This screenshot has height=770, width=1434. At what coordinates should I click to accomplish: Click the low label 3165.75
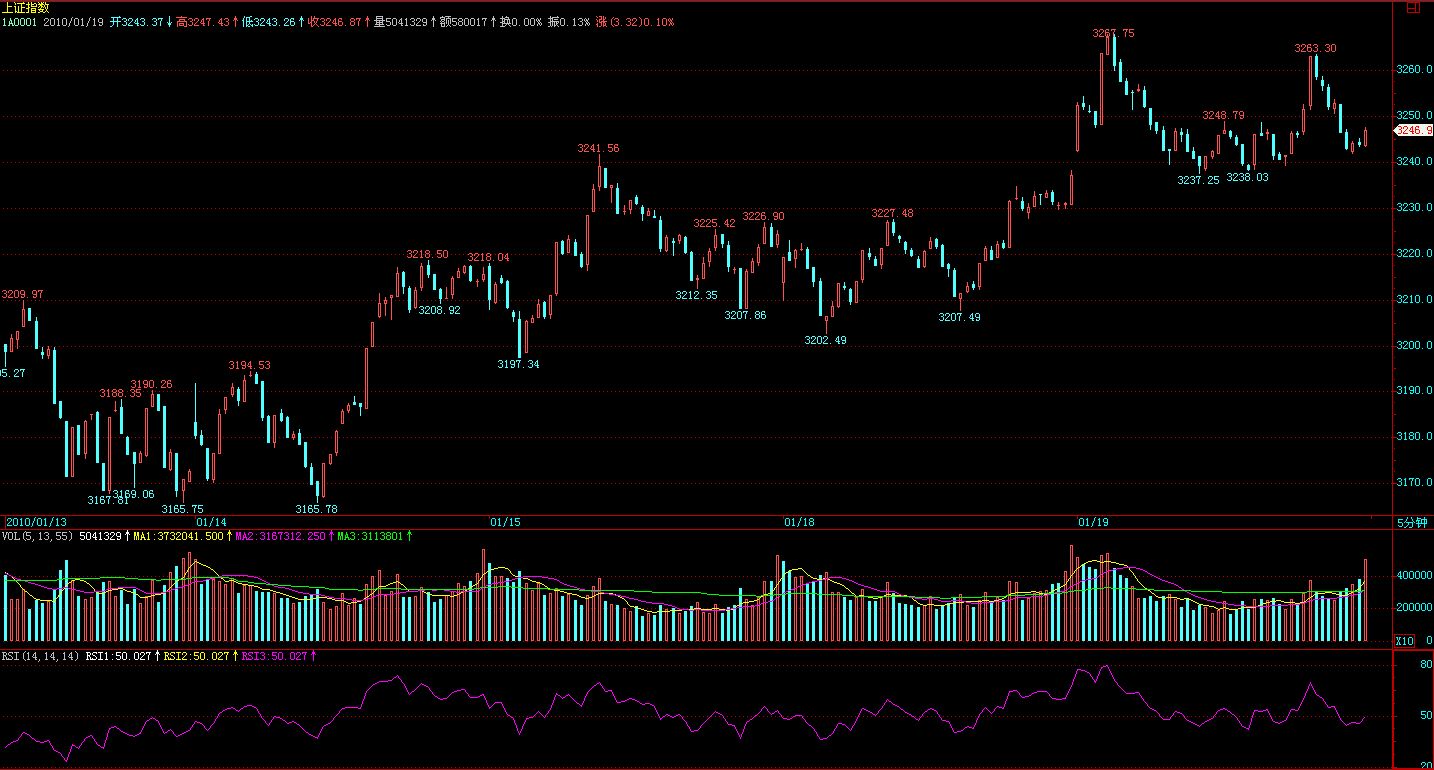pos(182,509)
